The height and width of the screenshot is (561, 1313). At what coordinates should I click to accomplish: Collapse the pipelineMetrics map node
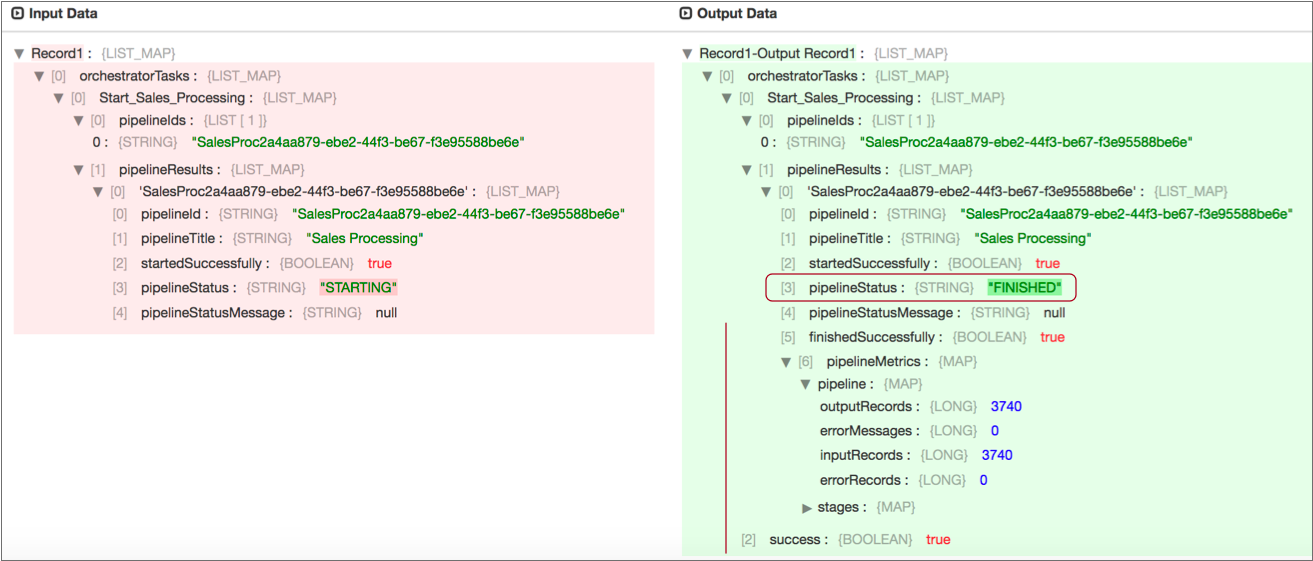point(785,362)
